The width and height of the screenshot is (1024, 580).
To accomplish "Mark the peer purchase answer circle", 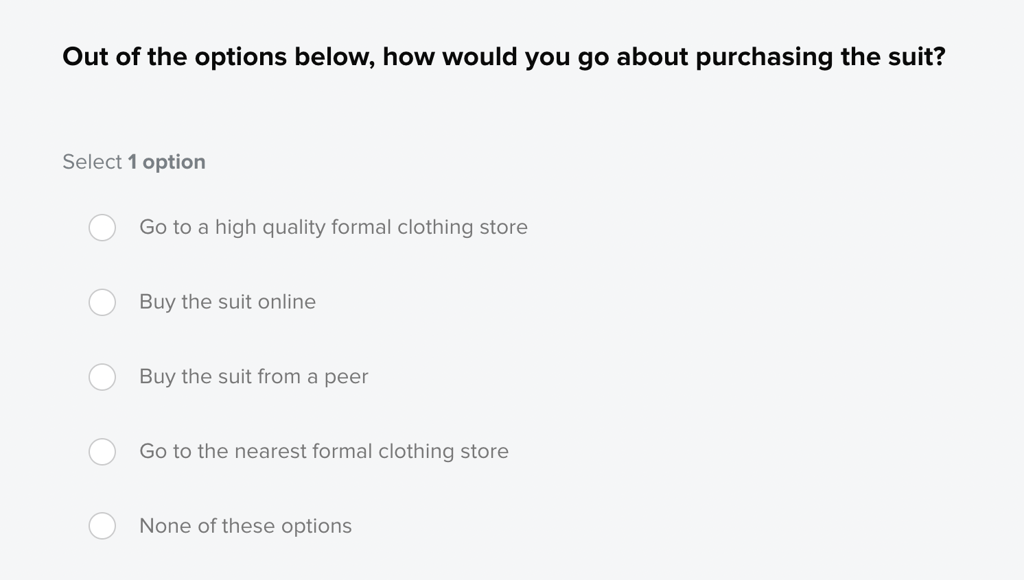I will (x=103, y=377).
